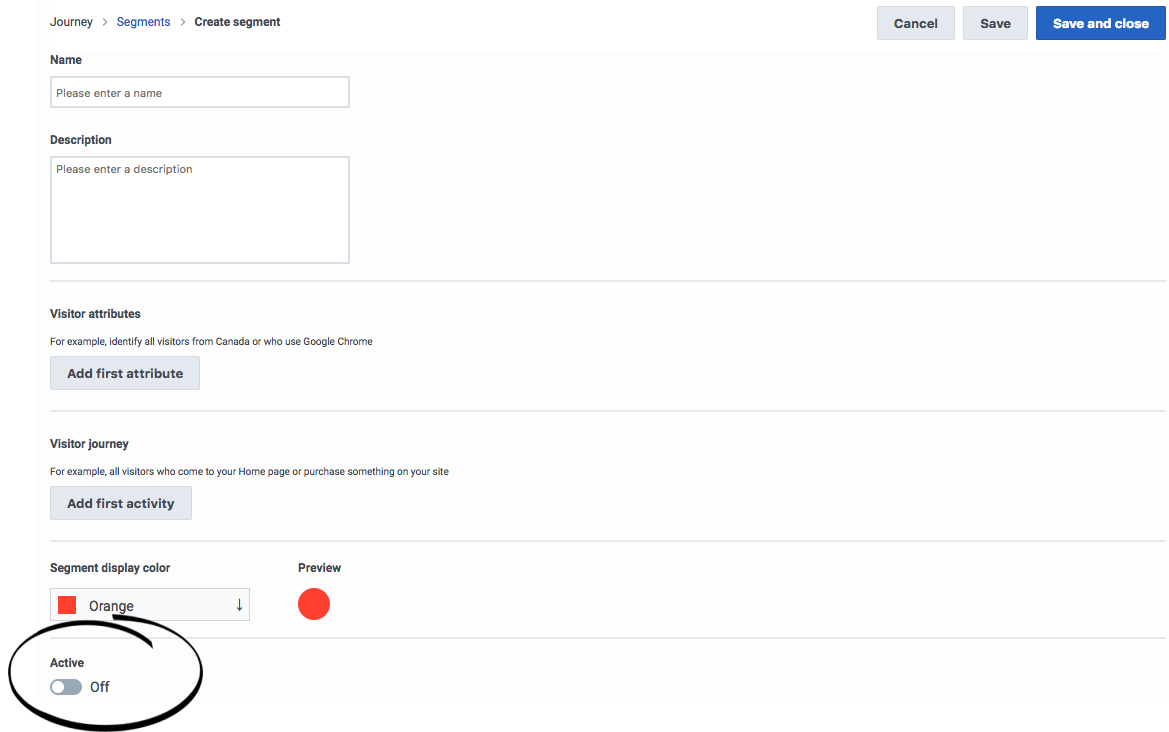Image resolution: width=1169 pixels, height=732 pixels.
Task: Click Add first attribute
Action: (x=125, y=373)
